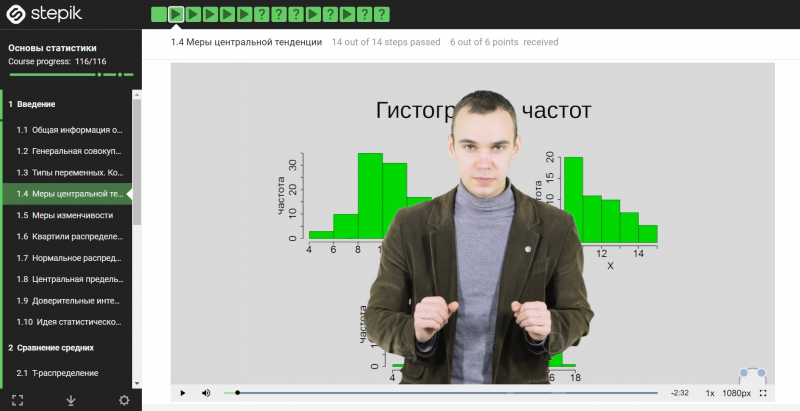Select lesson 1.7 Нормальное распределение
The height and width of the screenshot is (411, 800).
(72, 258)
